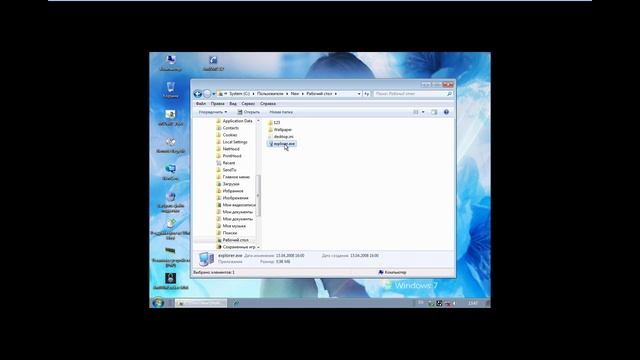Select the System (C:) breadcrumb segment

[x=239, y=94]
